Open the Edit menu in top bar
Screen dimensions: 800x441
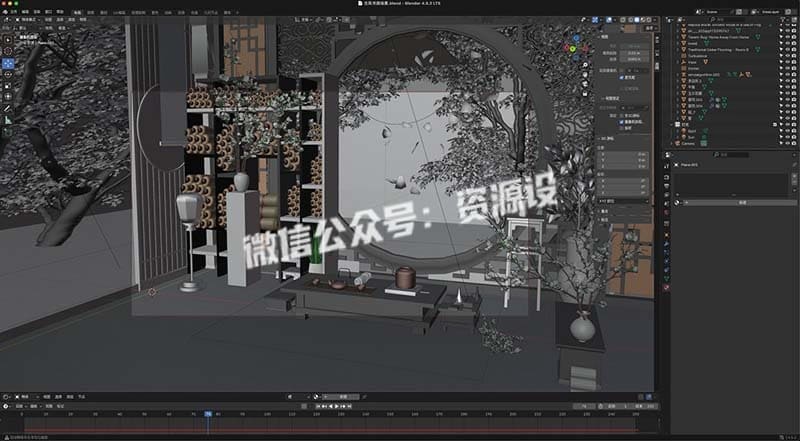click(x=25, y=12)
